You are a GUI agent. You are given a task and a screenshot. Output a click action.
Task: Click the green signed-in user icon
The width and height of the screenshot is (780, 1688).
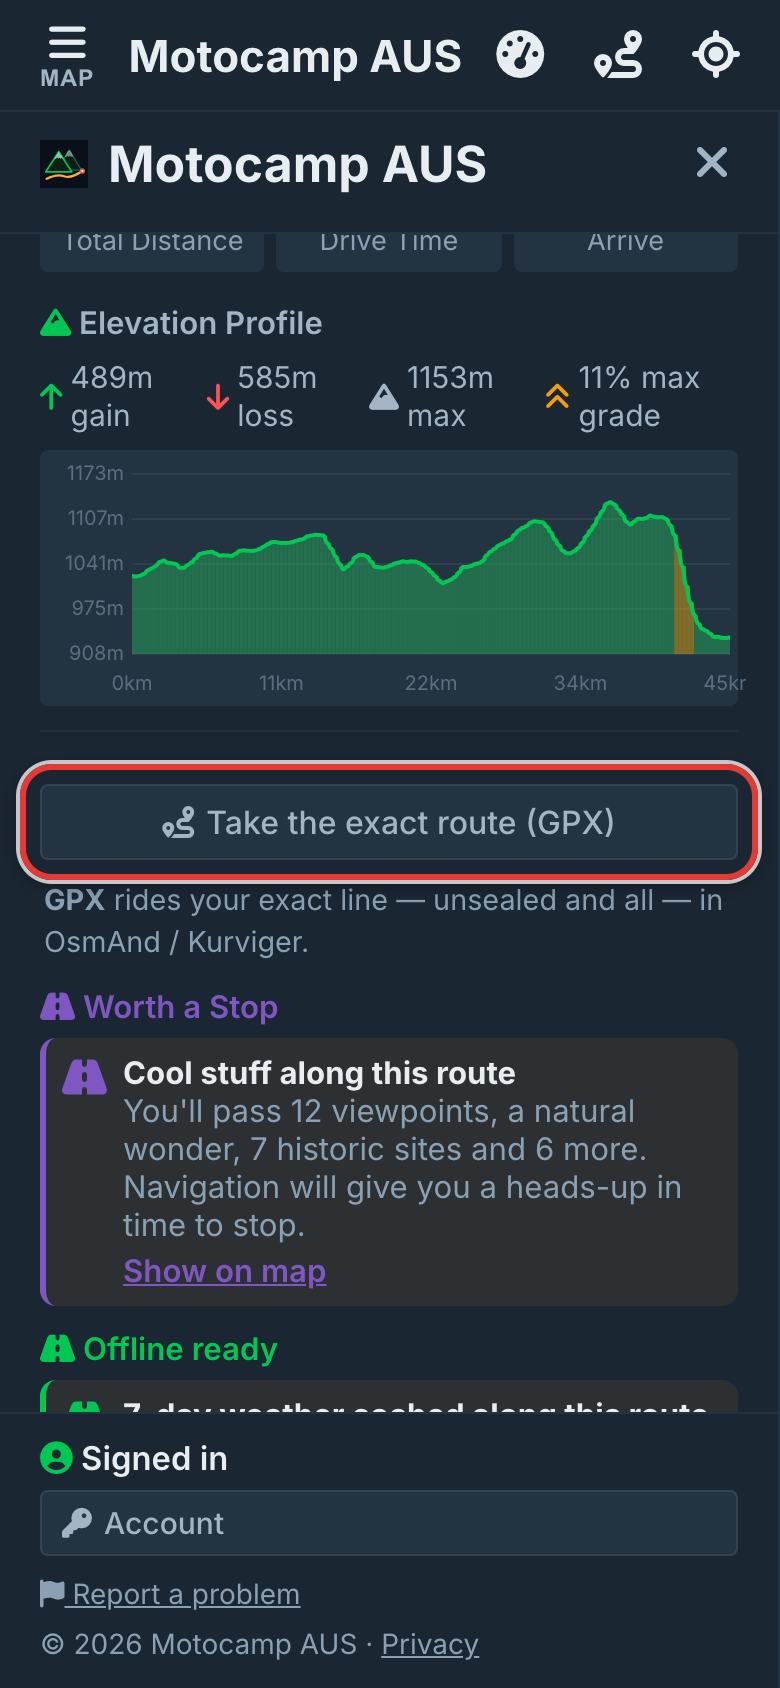pyautogui.click(x=56, y=1458)
